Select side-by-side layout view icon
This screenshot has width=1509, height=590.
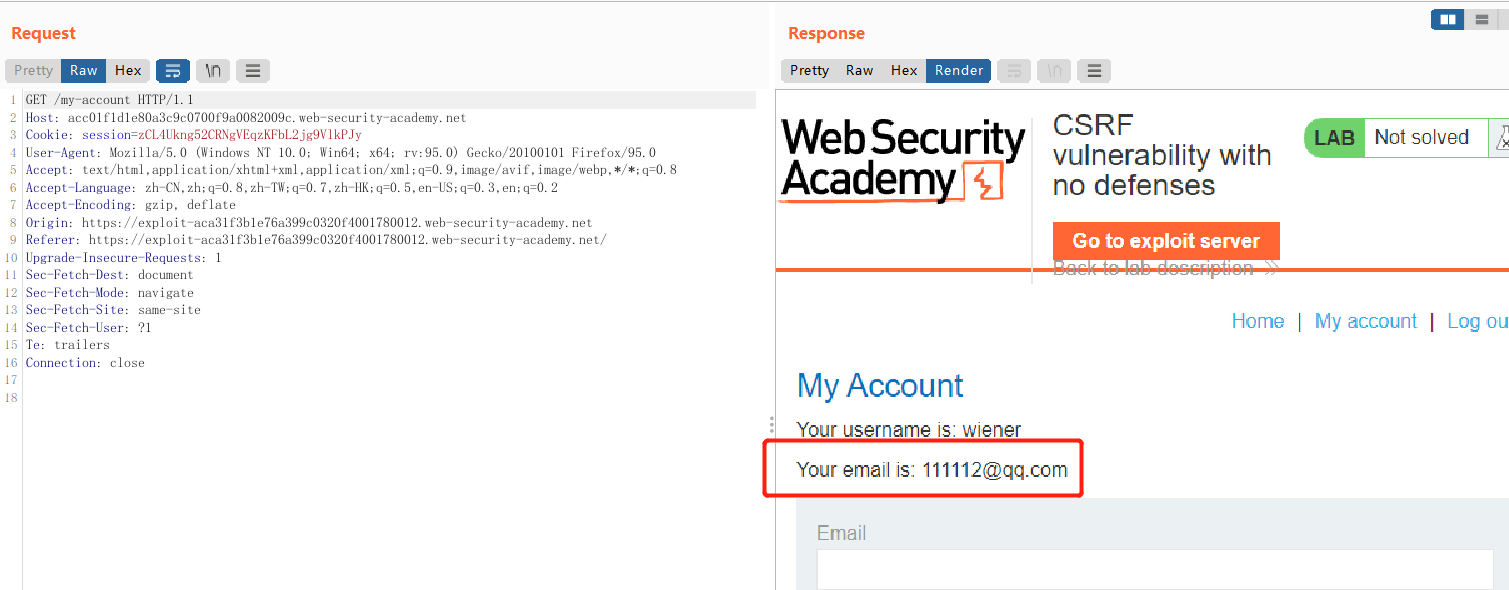[x=1447, y=19]
